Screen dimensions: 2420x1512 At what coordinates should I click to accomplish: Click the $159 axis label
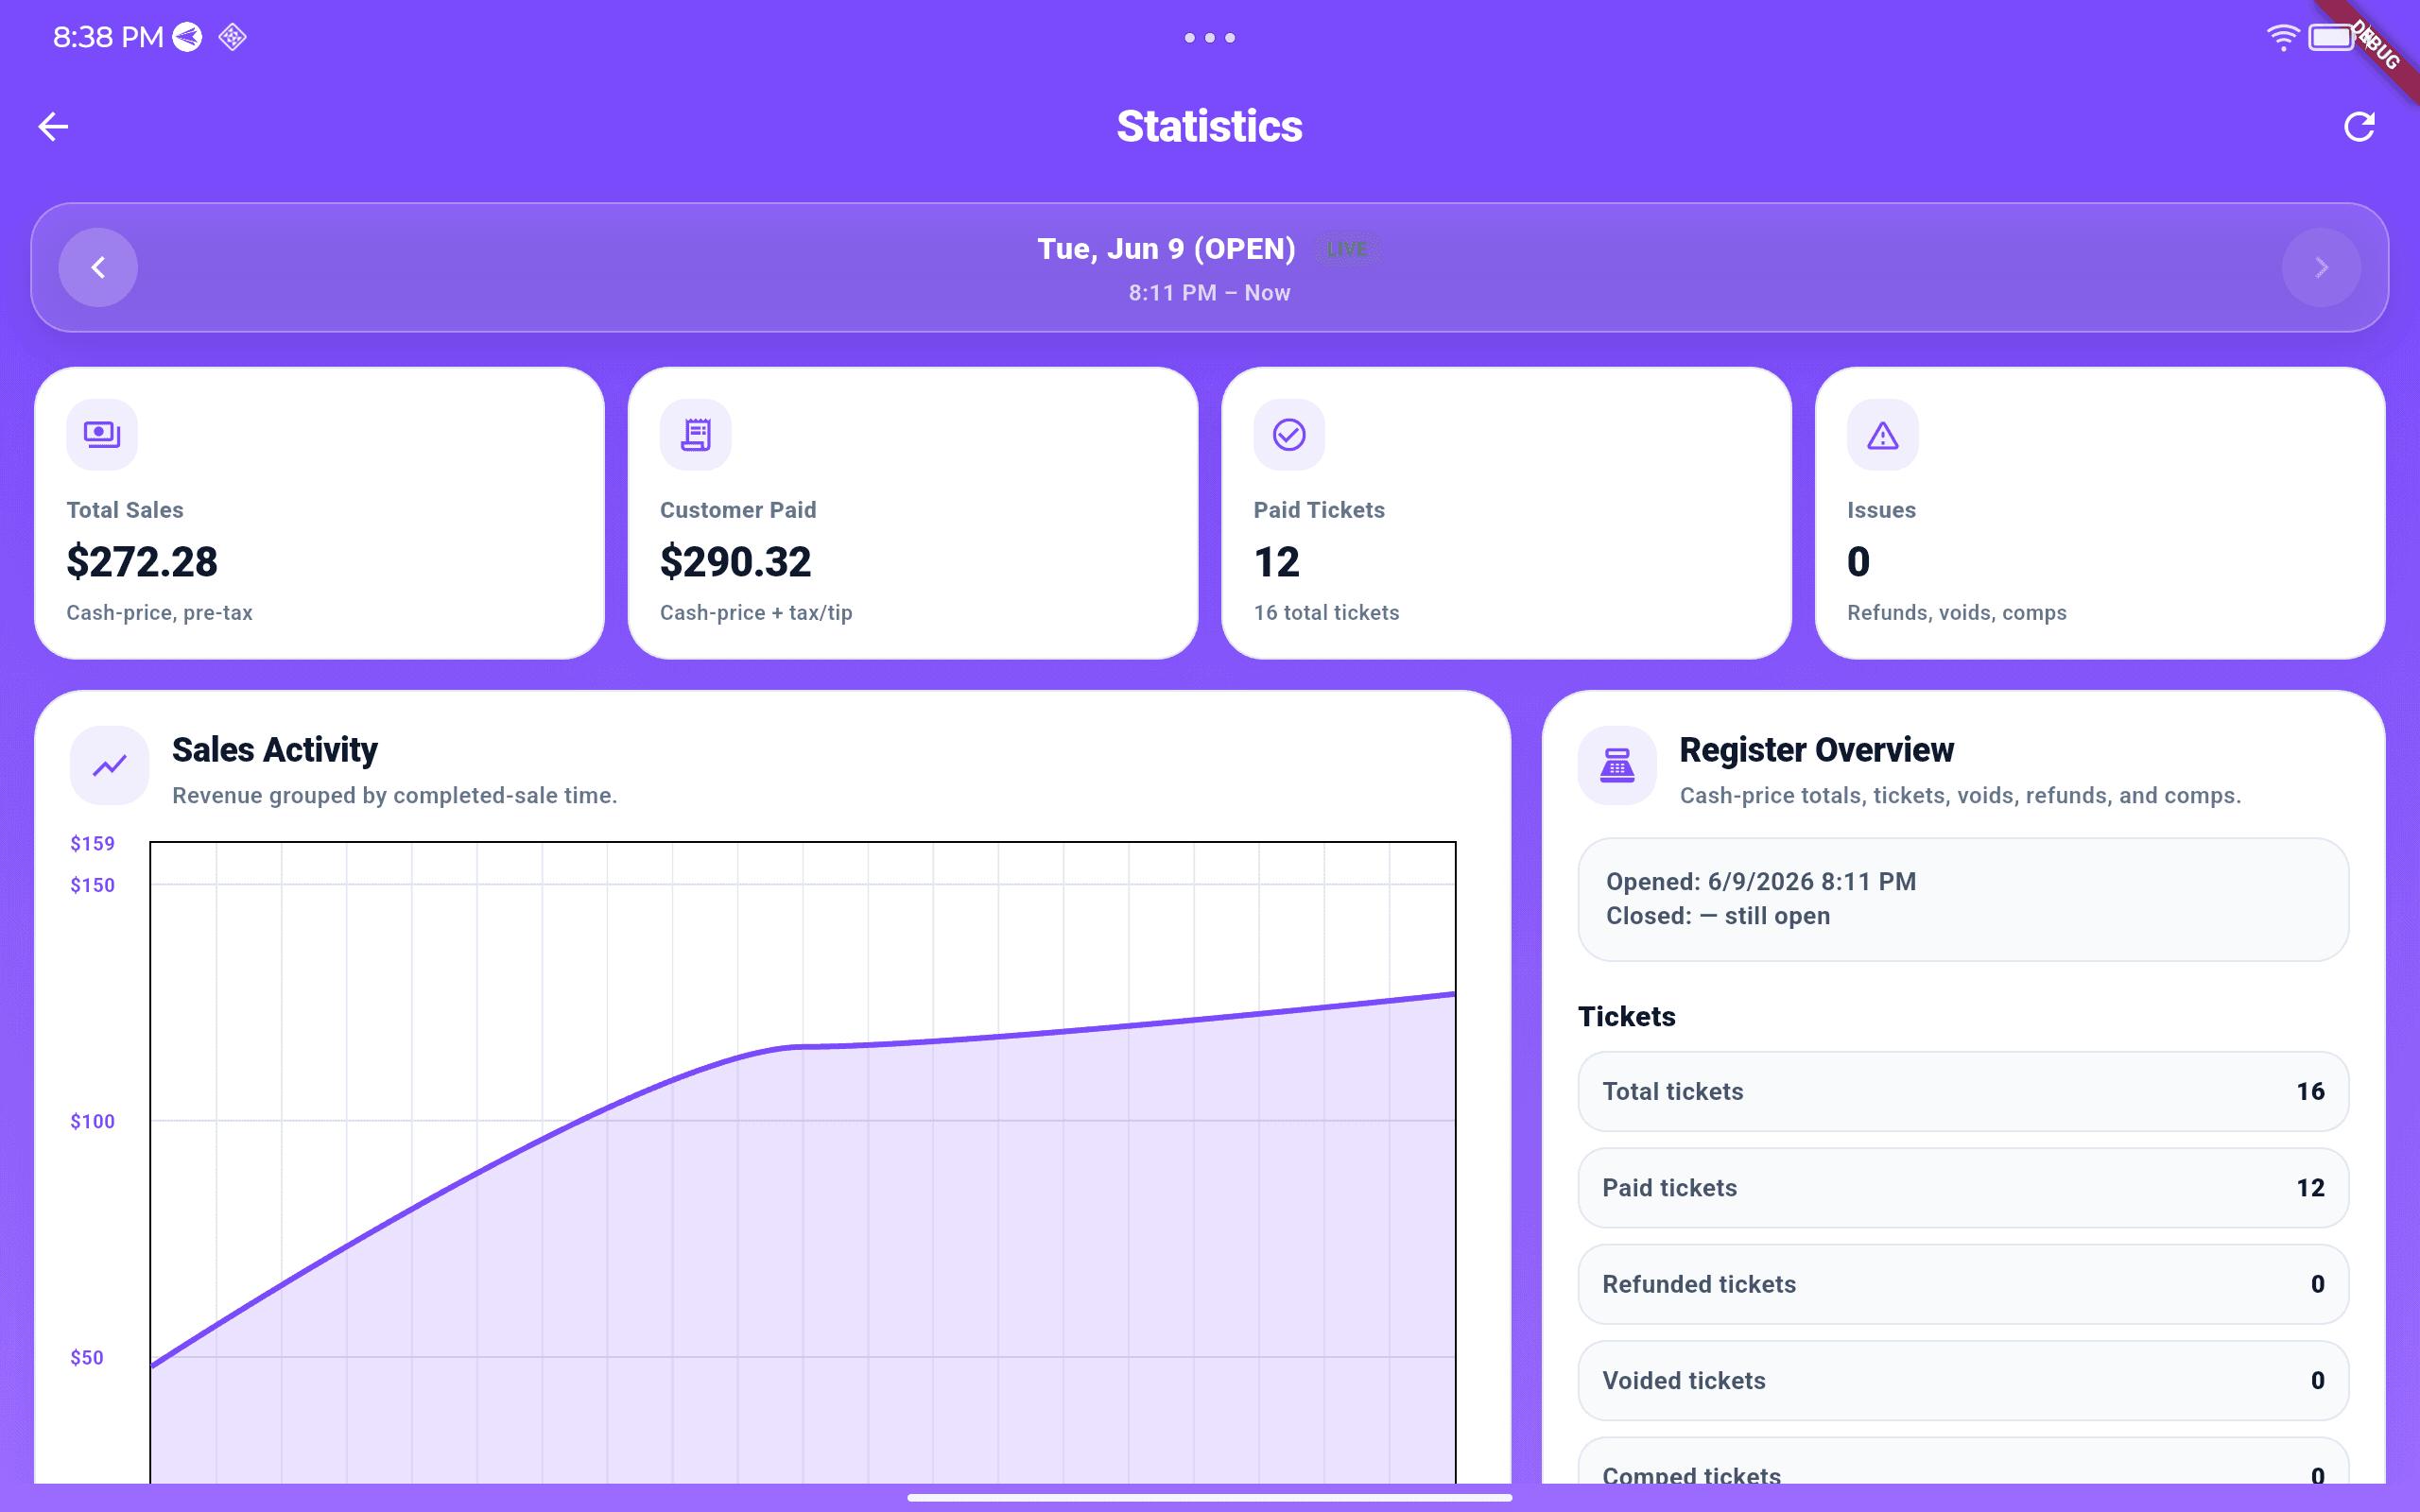point(92,843)
